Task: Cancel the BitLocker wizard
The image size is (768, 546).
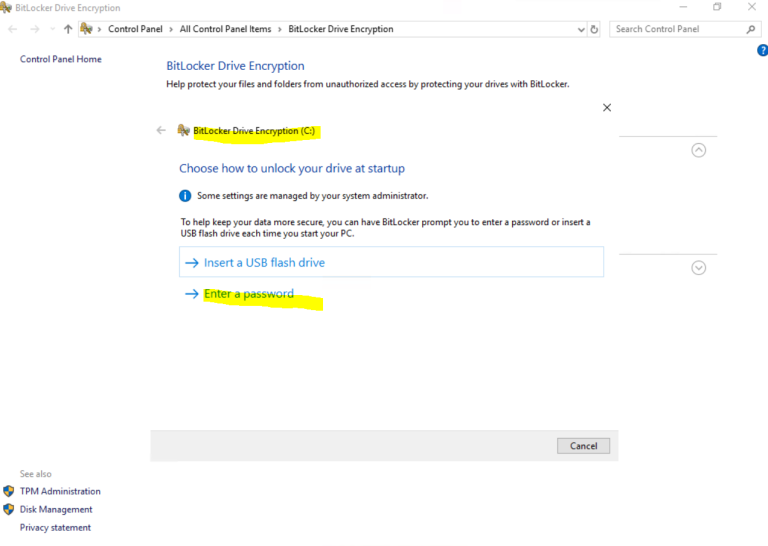Action: [x=583, y=446]
